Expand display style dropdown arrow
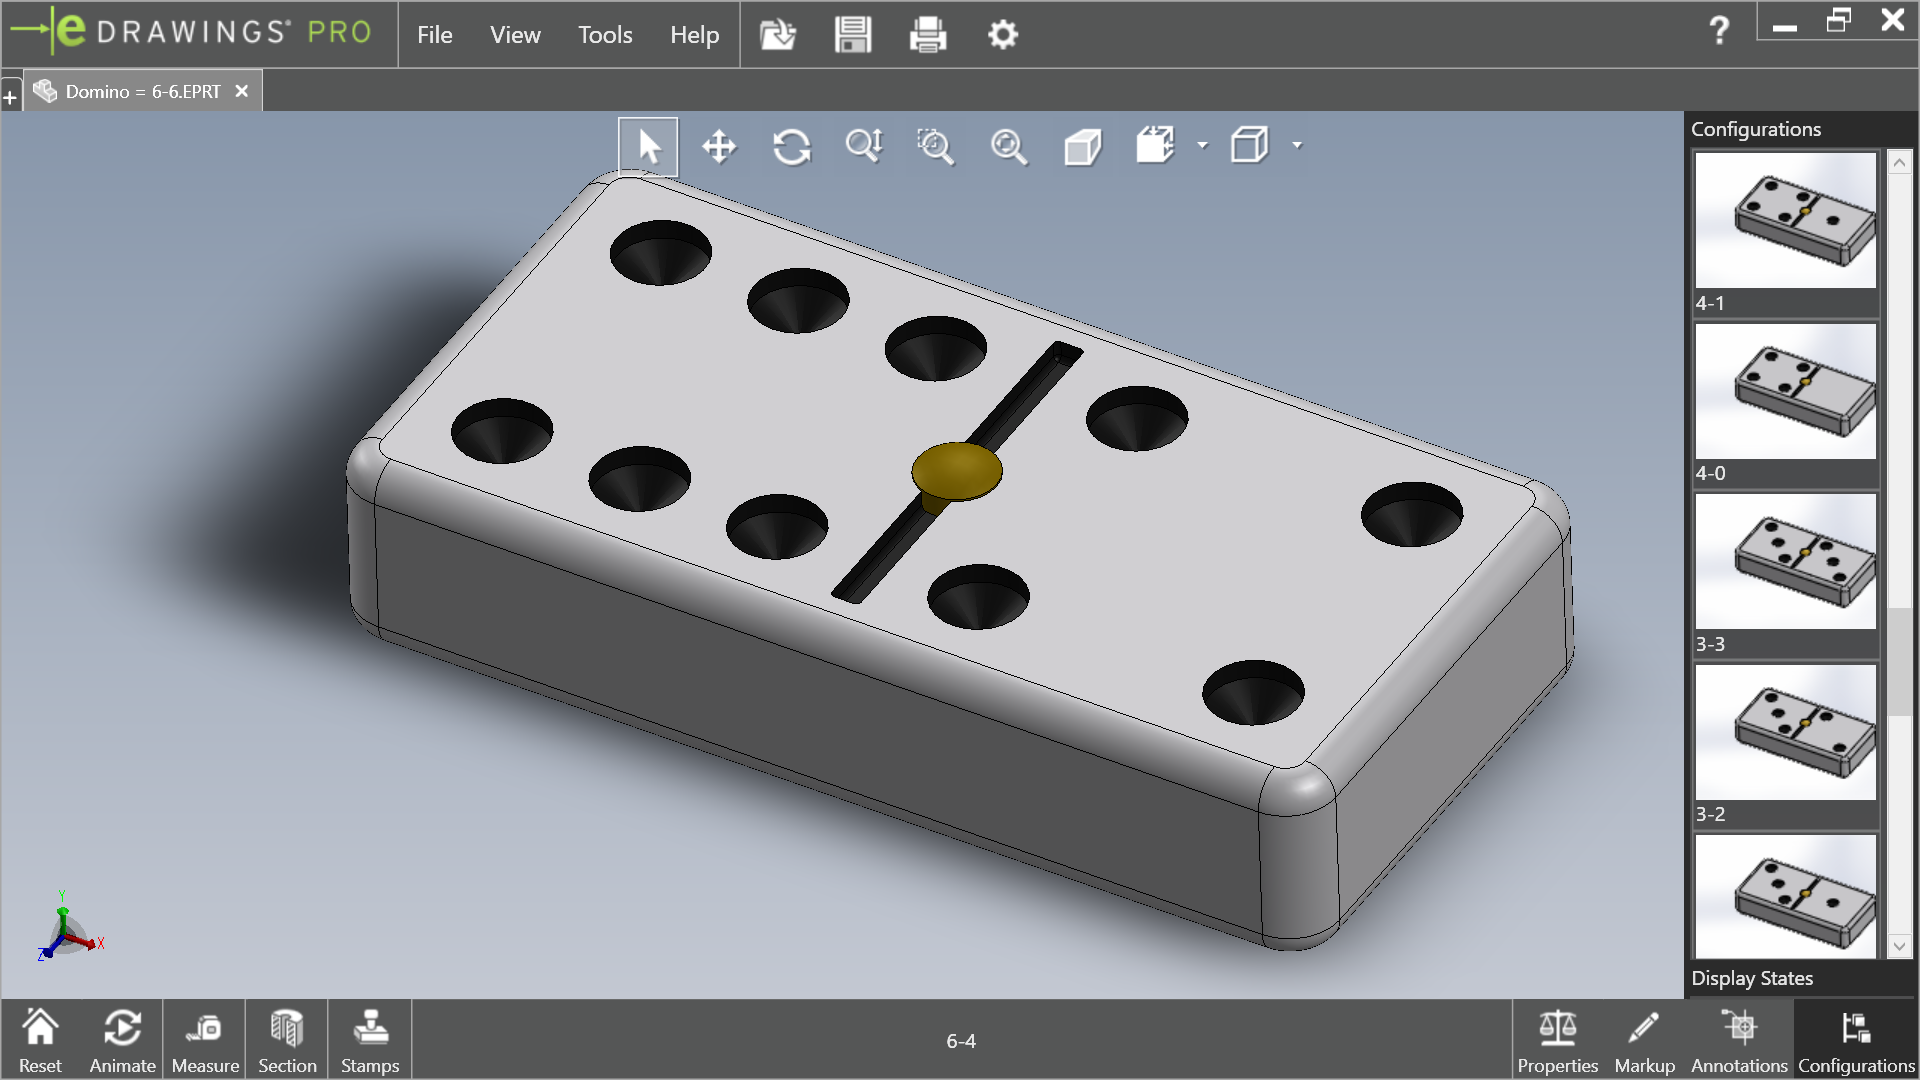Image resolution: width=1920 pixels, height=1080 pixels. pyautogui.click(x=1297, y=146)
